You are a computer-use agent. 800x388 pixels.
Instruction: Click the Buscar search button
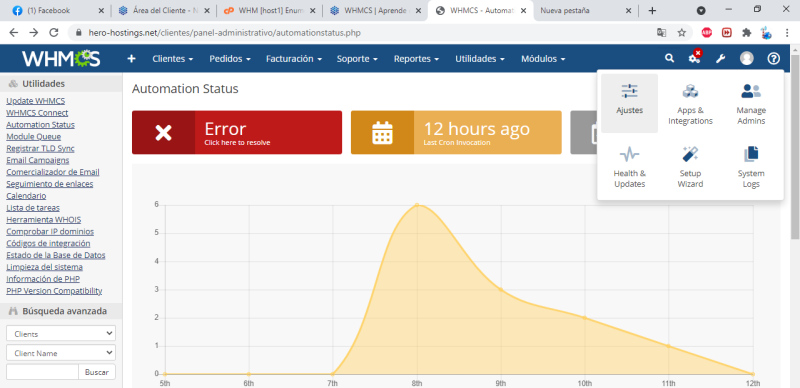[x=97, y=372]
